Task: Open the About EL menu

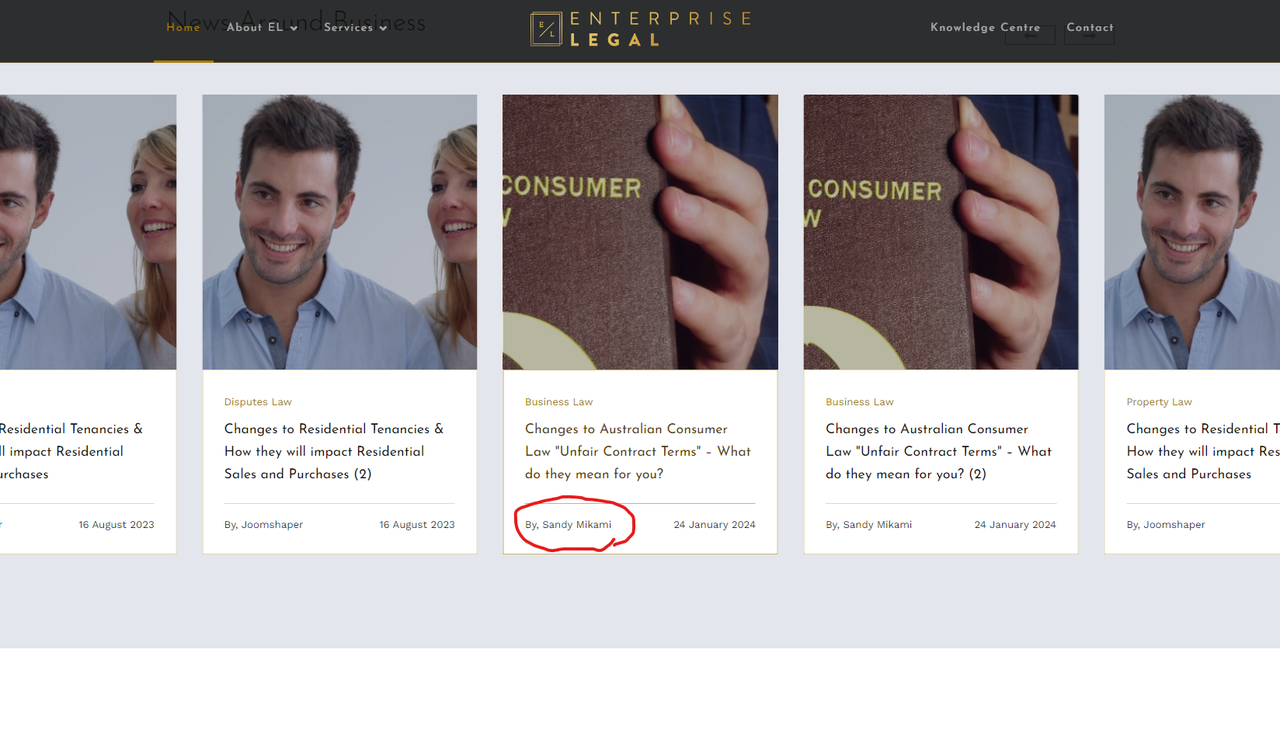Action: [x=255, y=28]
